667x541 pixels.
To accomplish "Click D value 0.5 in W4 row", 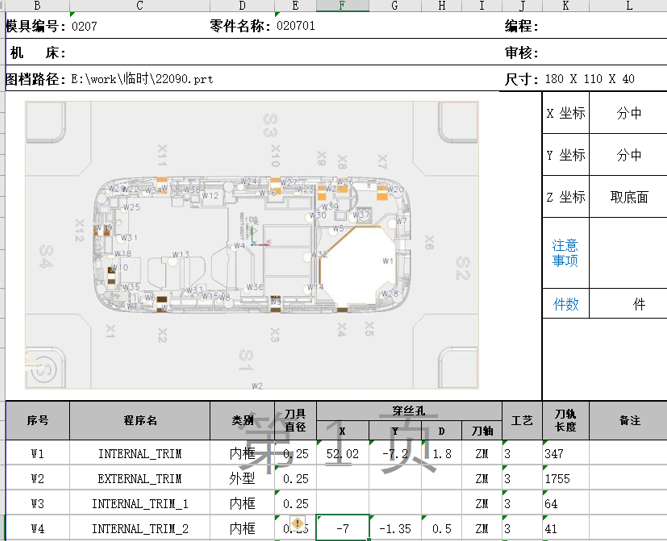I will [x=442, y=529].
